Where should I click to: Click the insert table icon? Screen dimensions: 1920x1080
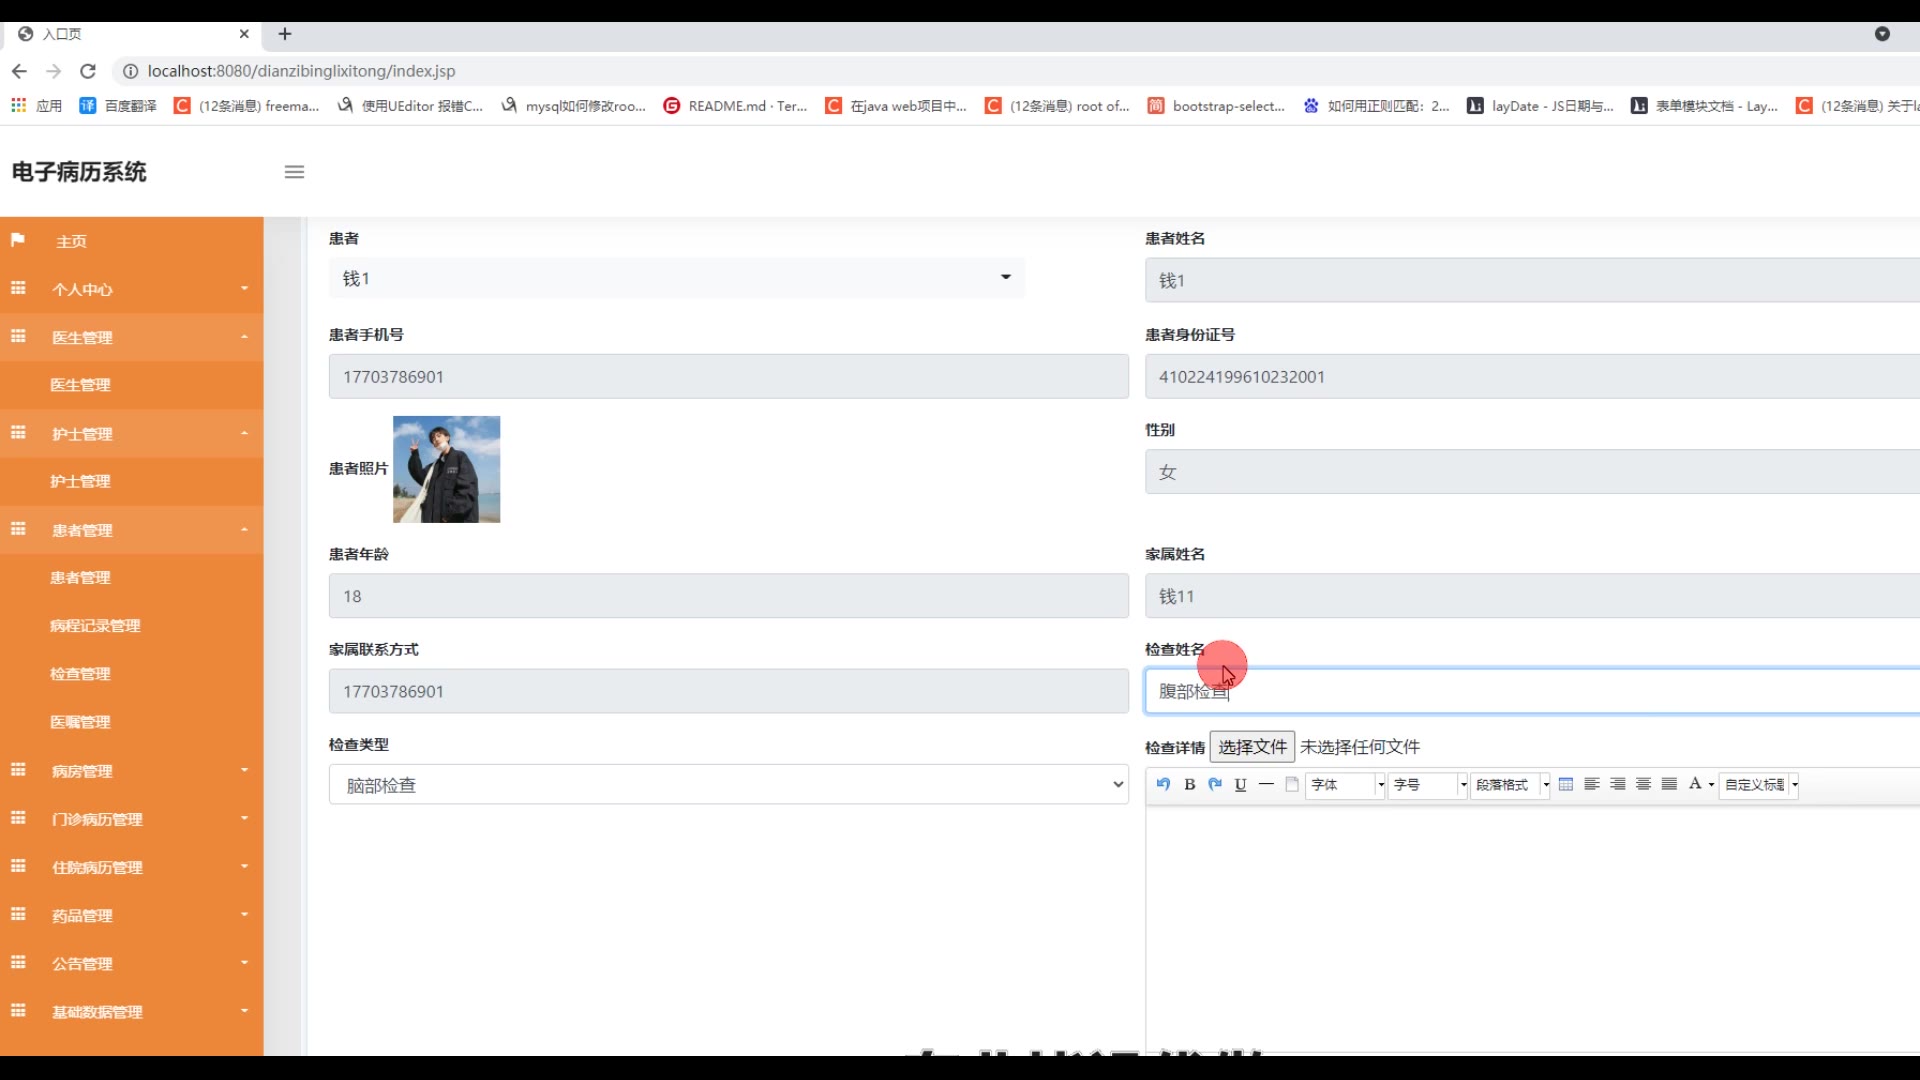pyautogui.click(x=1566, y=785)
